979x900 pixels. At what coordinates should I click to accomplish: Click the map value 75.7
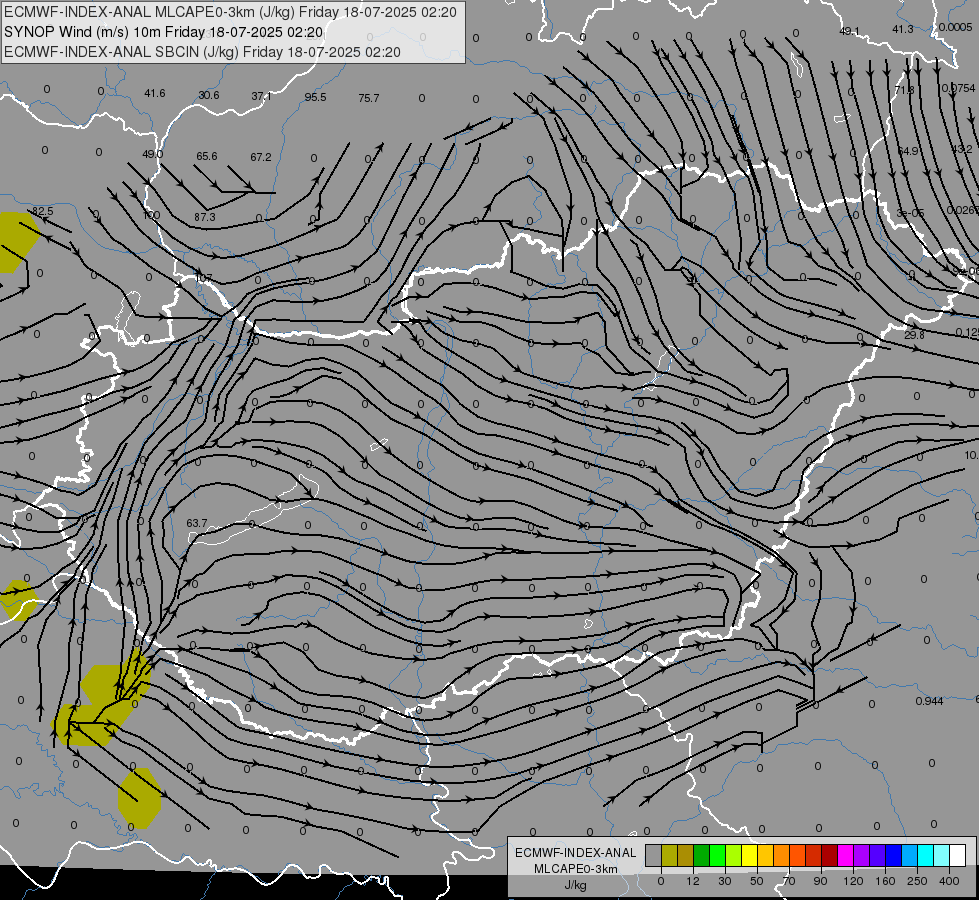coord(369,98)
